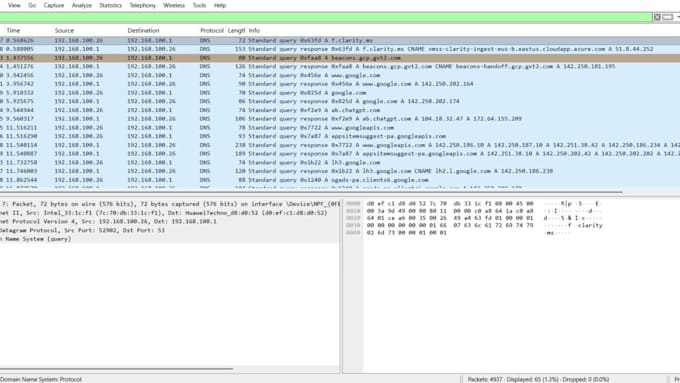680x383 pixels.
Task: Open the display filter history dropdown arrow
Action: [678, 17]
